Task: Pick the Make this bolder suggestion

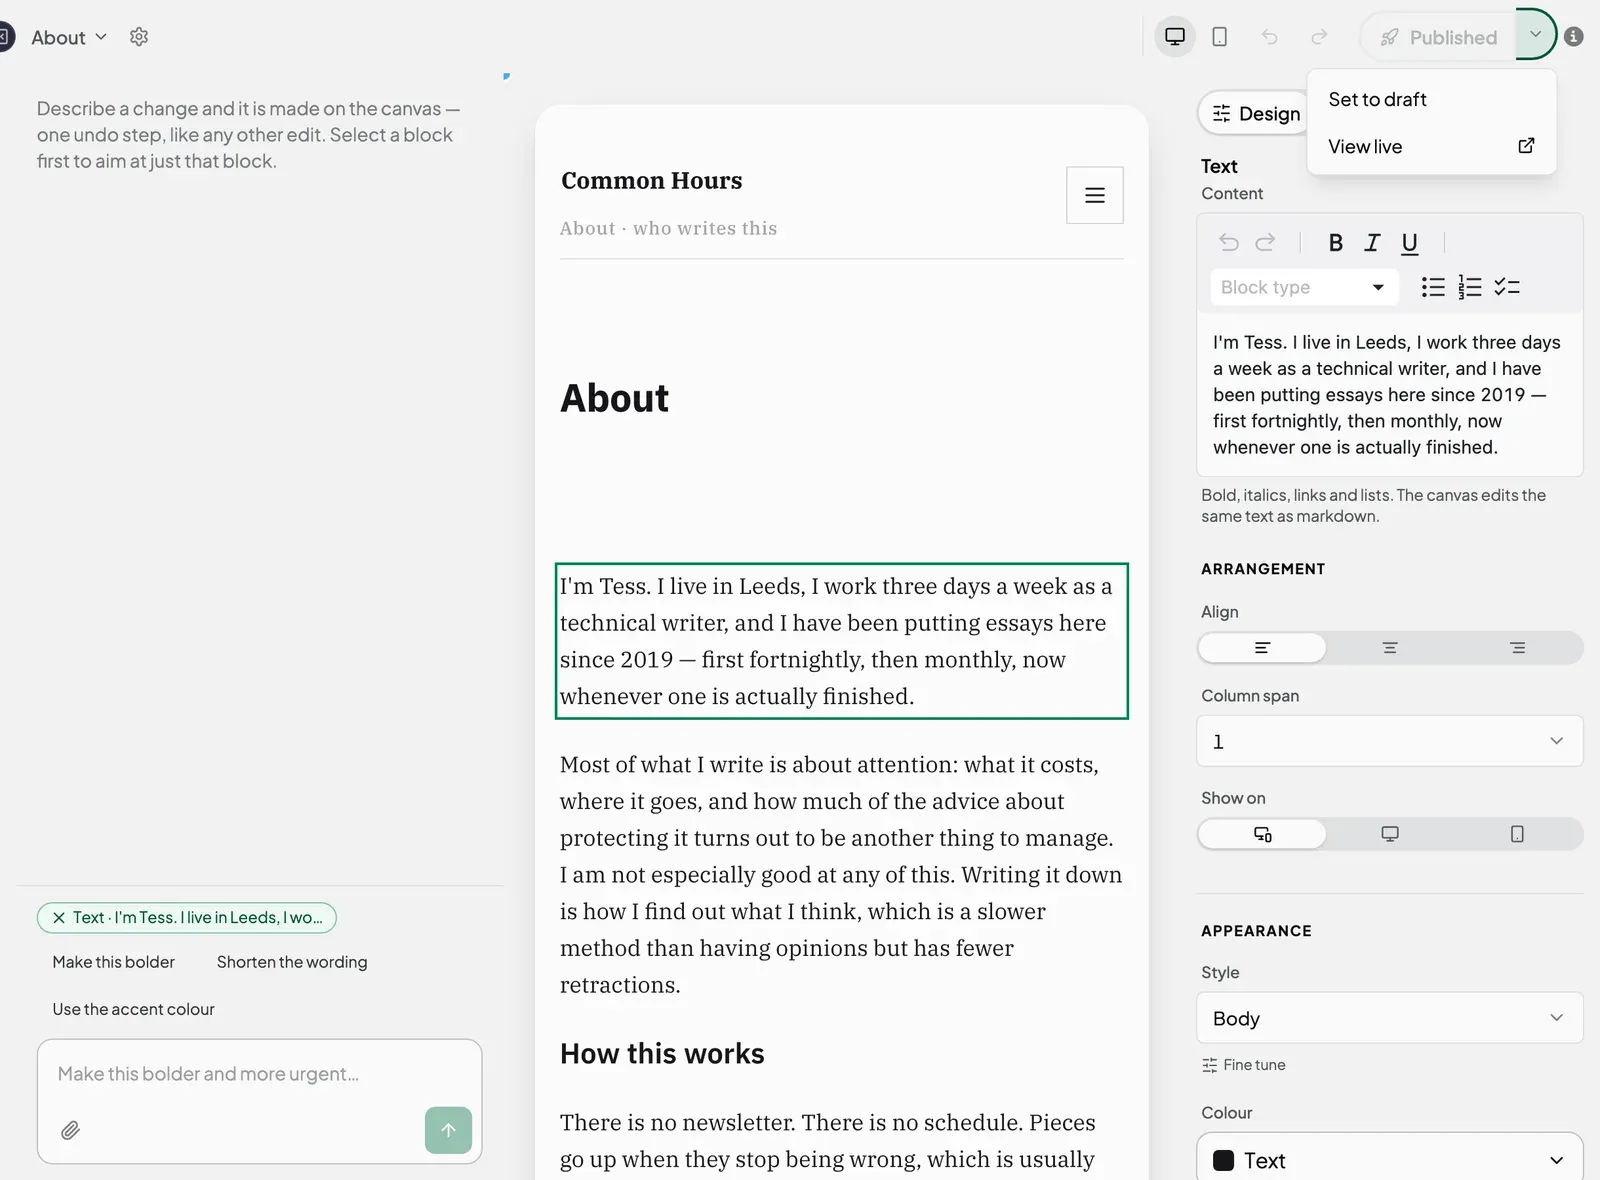Action: (x=114, y=962)
